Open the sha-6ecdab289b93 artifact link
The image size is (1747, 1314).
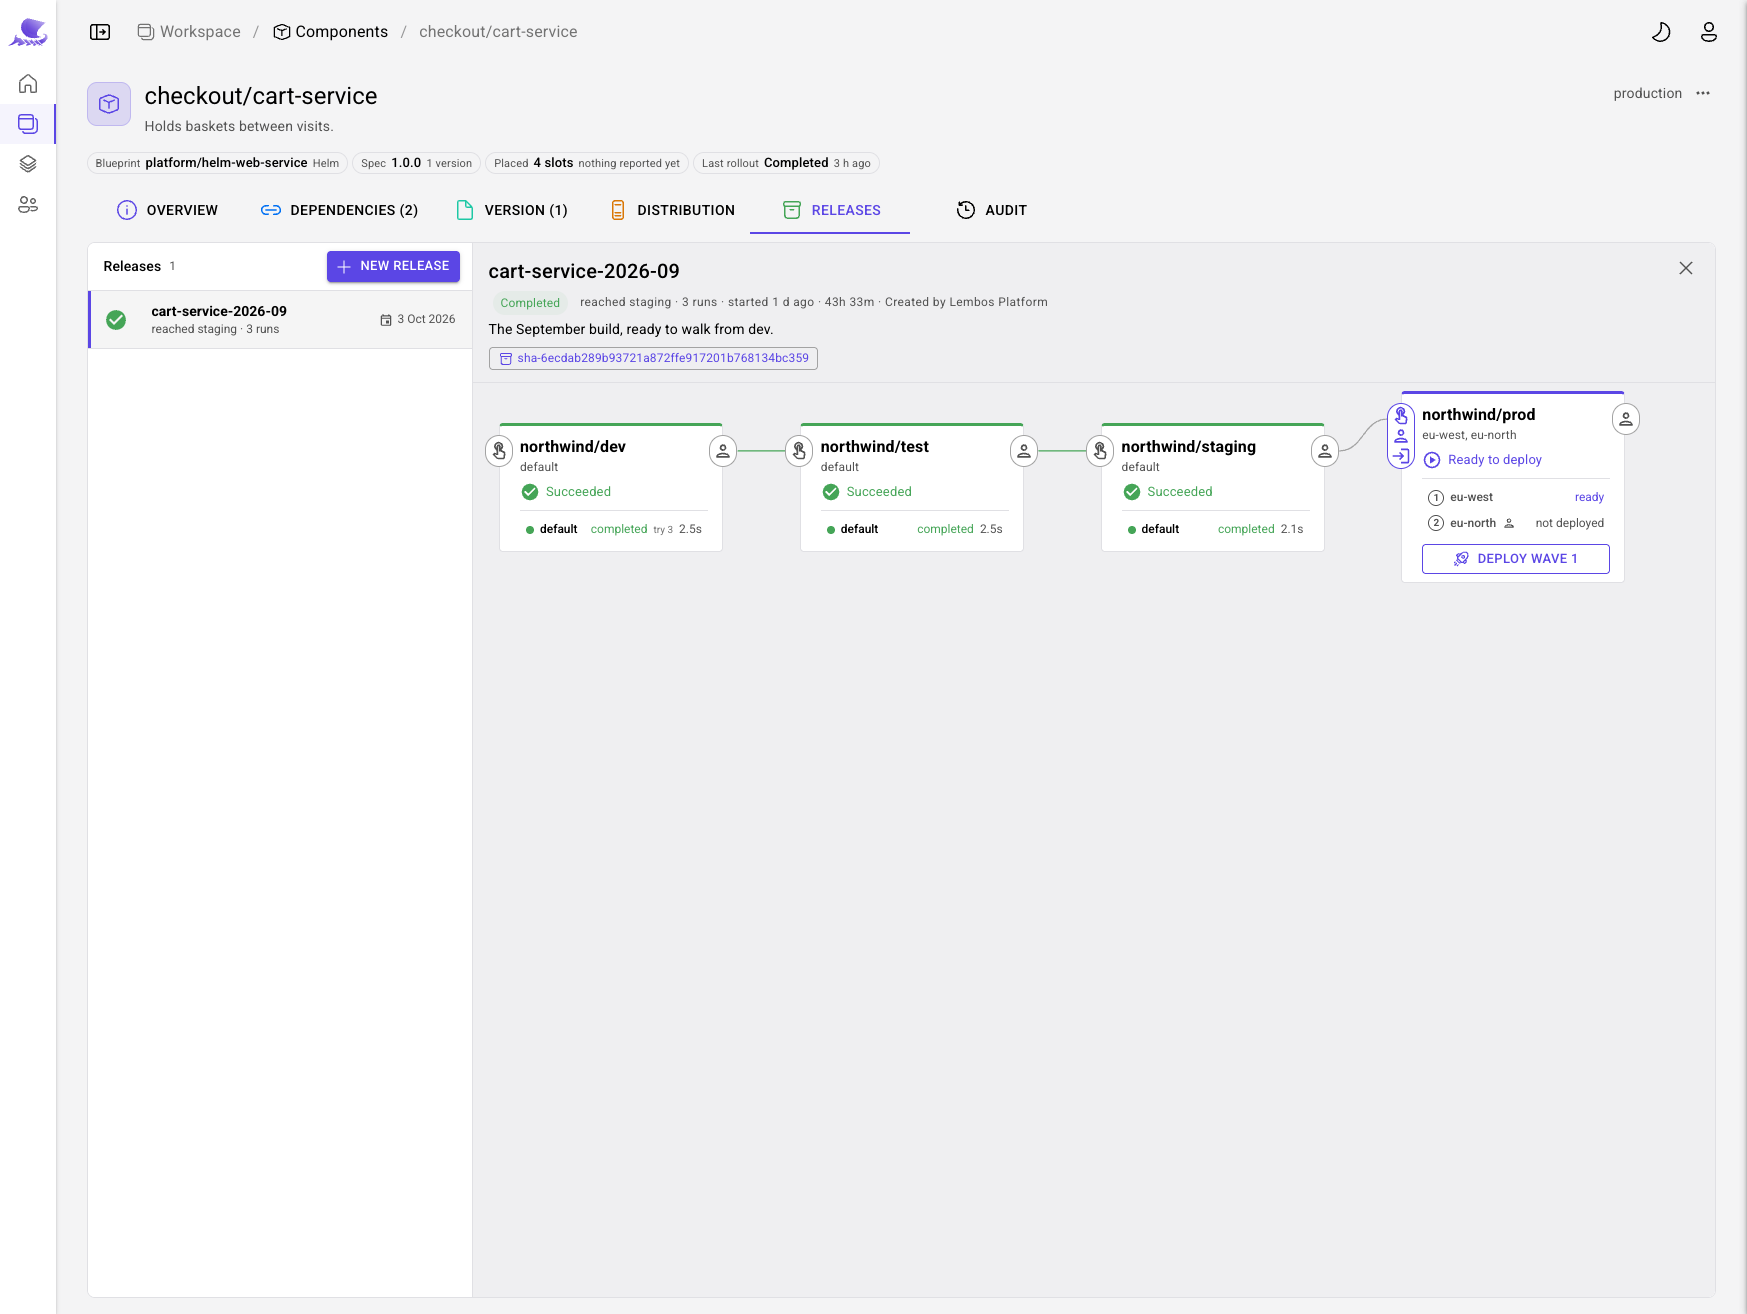pos(653,358)
